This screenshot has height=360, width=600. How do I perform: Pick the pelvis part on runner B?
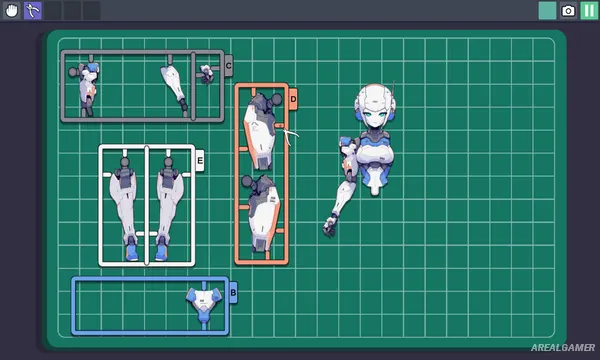[204, 305]
